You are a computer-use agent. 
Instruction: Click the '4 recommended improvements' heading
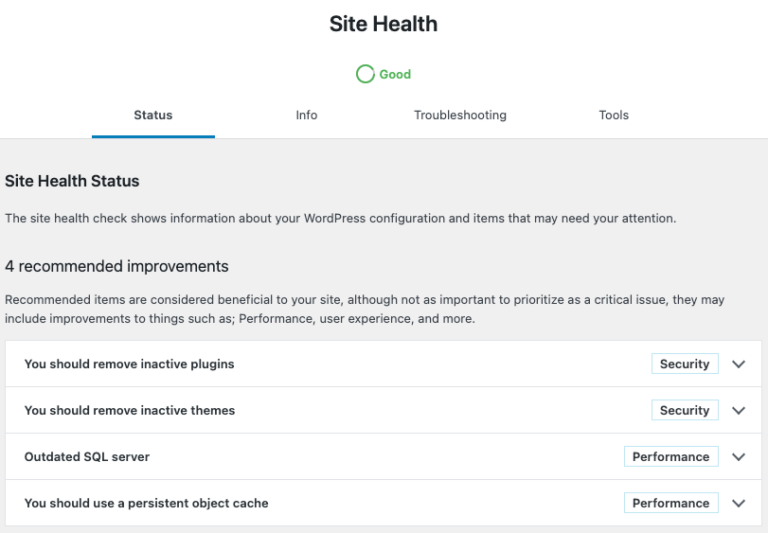click(117, 266)
